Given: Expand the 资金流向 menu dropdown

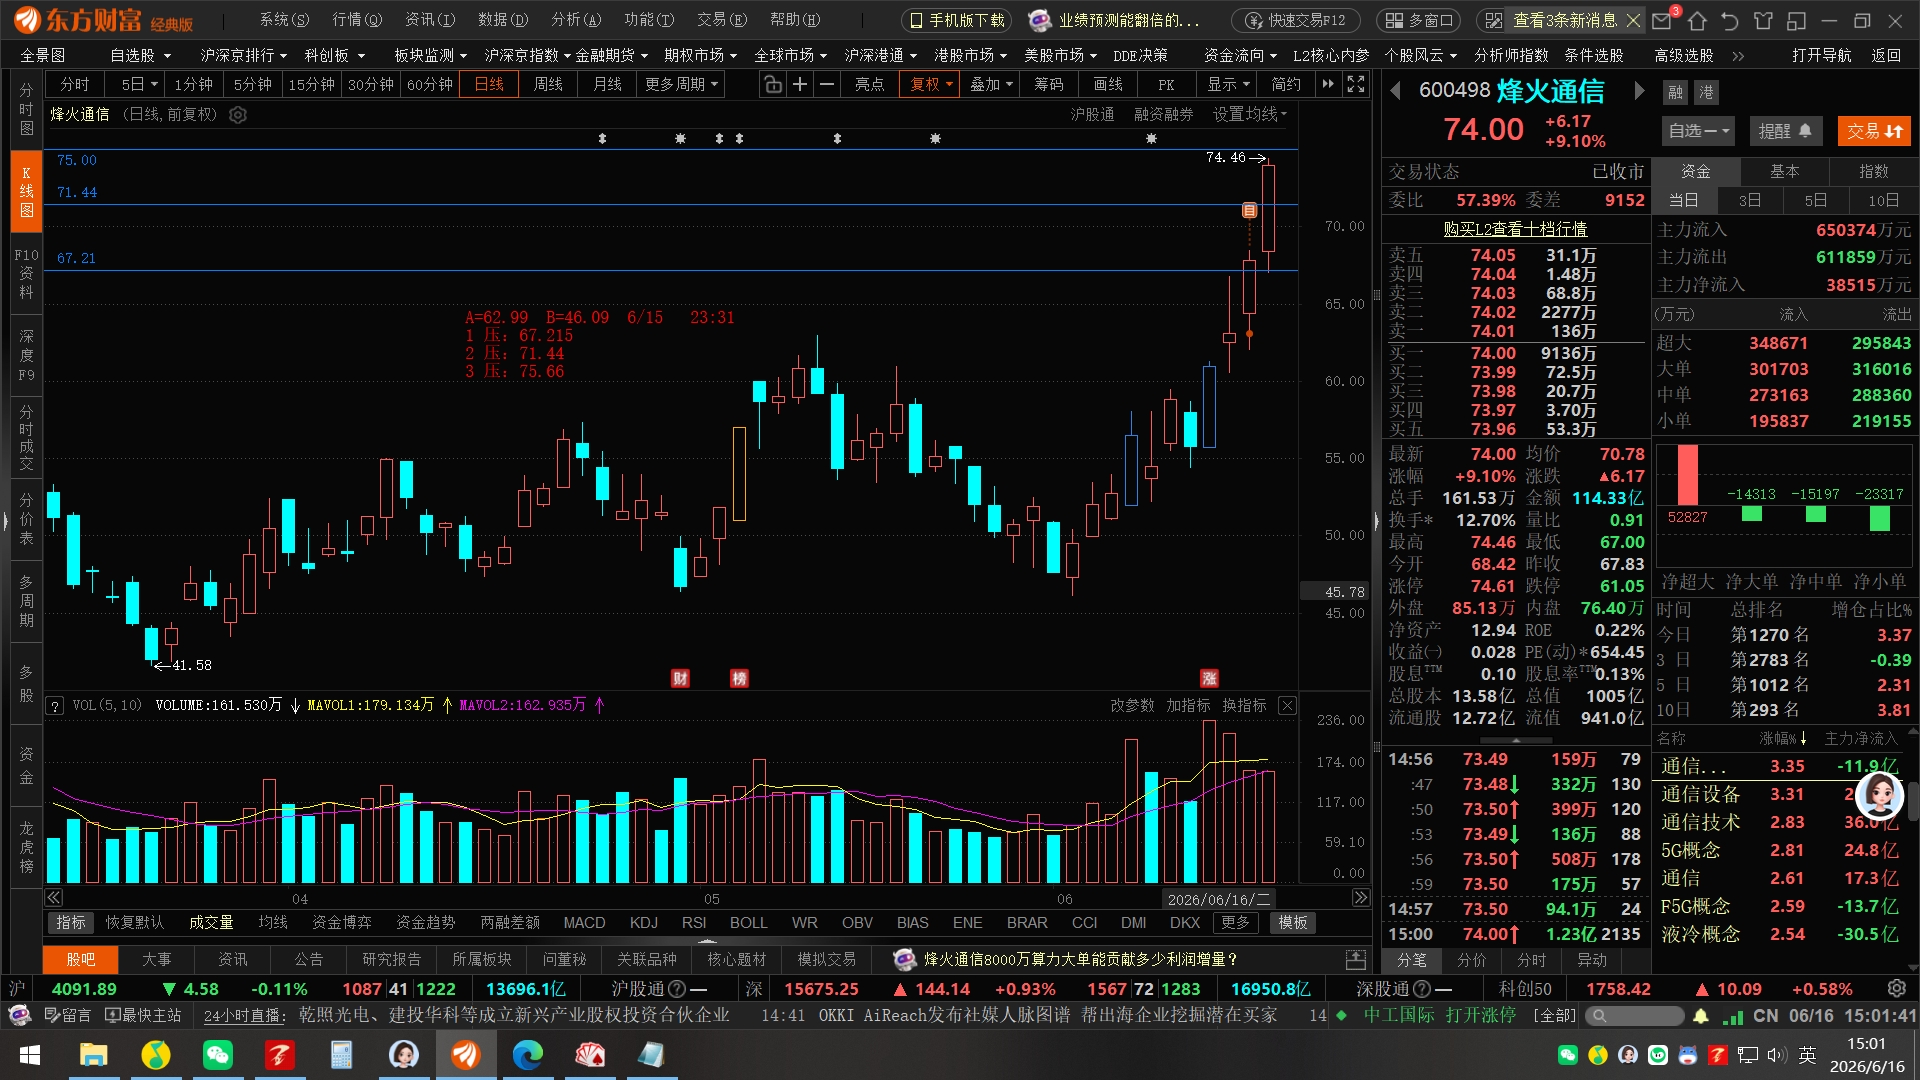Looking at the screenshot, I should tap(1240, 56).
